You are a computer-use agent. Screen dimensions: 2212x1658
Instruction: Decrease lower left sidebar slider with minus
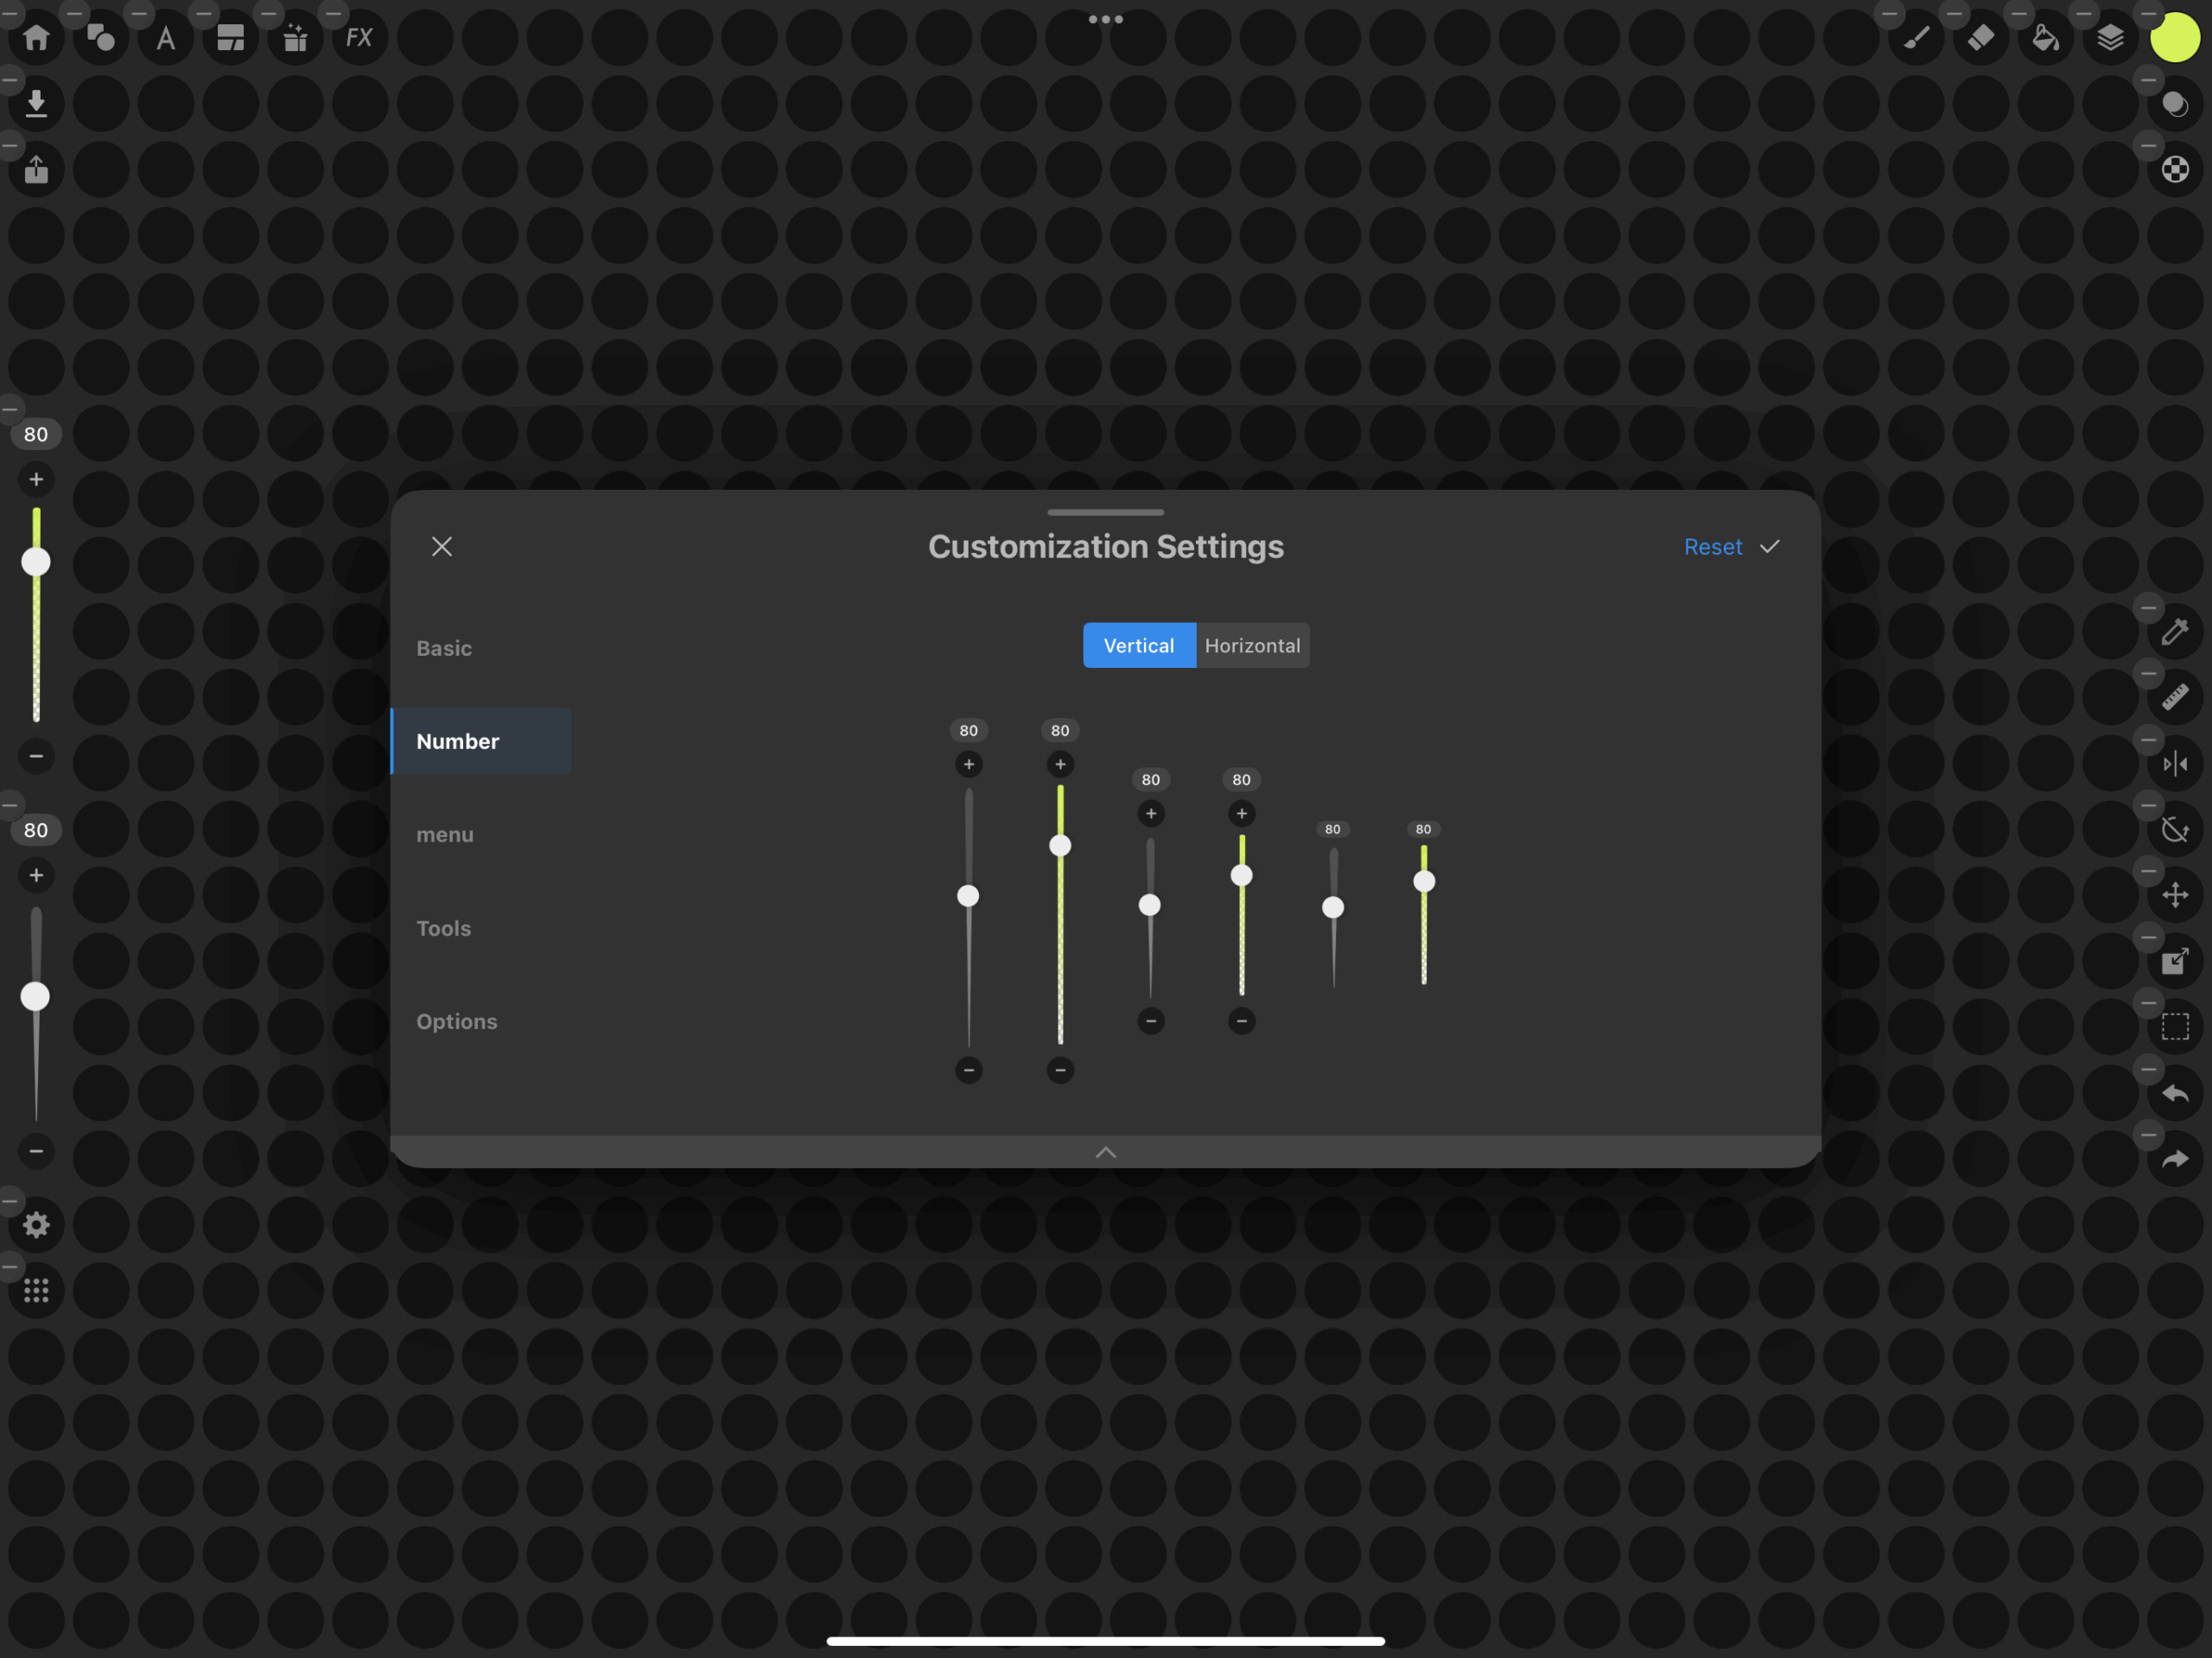tap(36, 1152)
